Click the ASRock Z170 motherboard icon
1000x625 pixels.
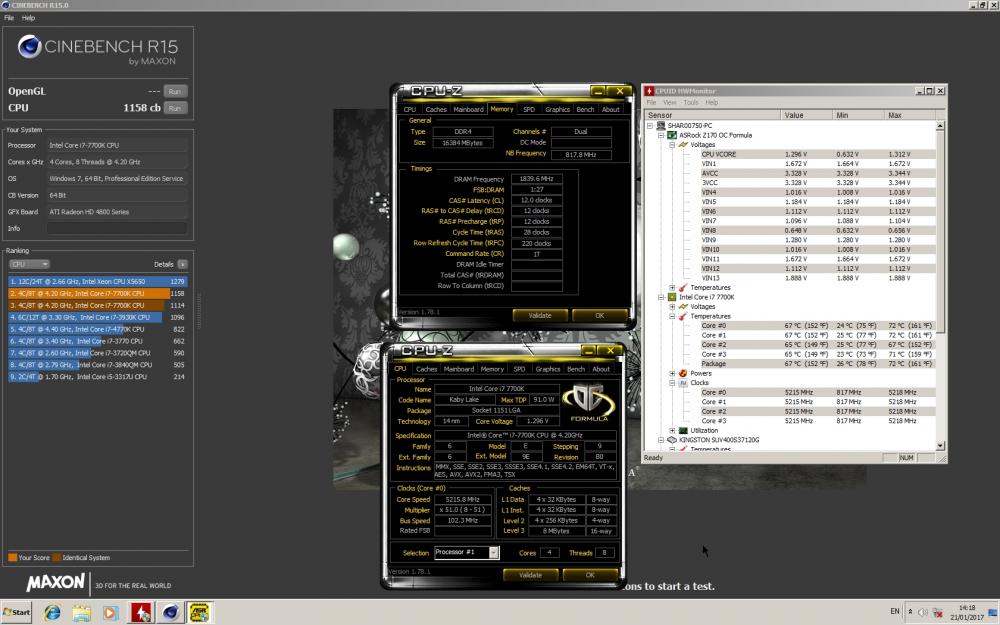[672, 135]
